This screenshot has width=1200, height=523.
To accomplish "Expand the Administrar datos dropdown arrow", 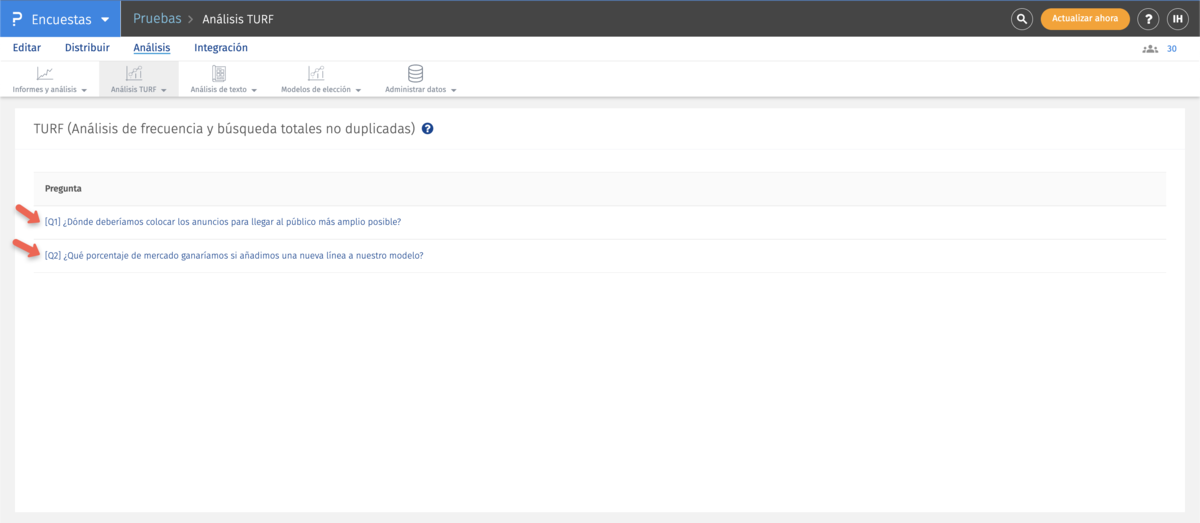I will pos(454,90).
